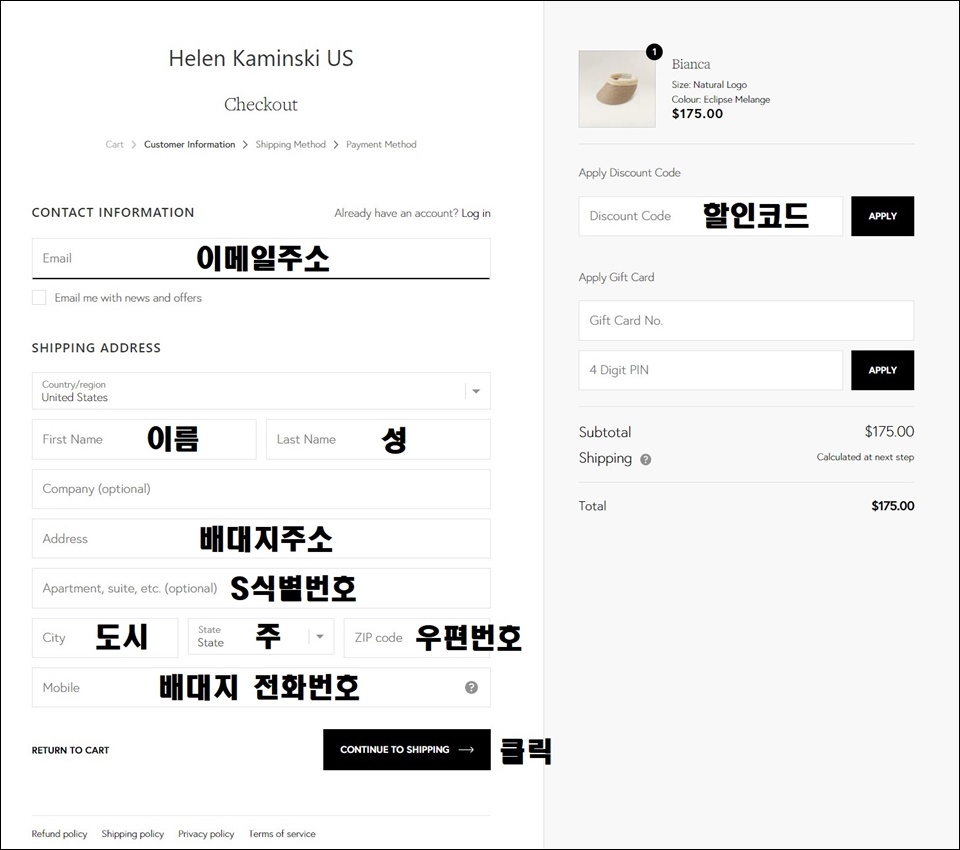Viewport: 960px width, 850px height.
Task: Expand the State dropdown
Action: coord(261,637)
